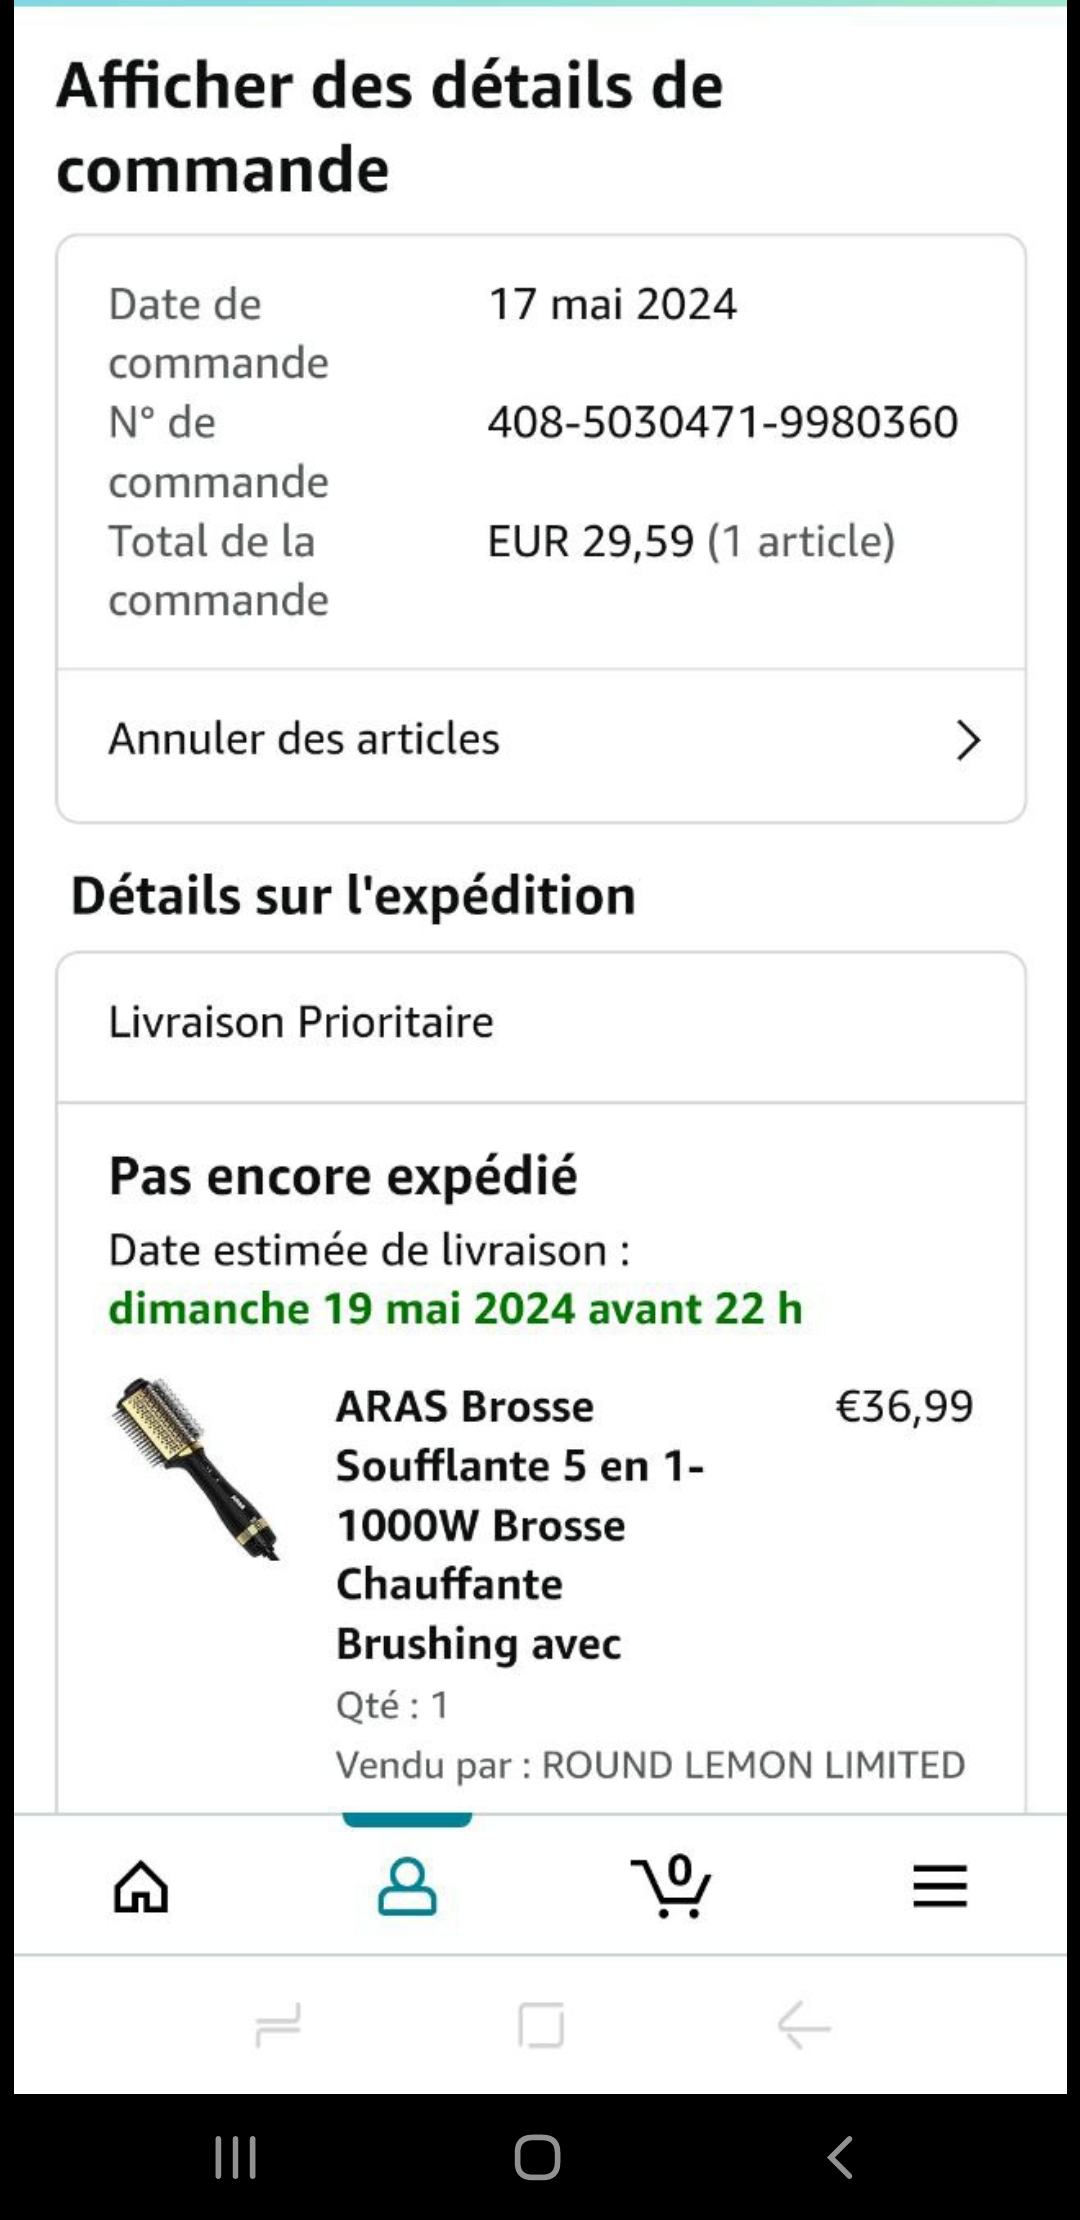Viewport: 1080px width, 2220px height.
Task: Tap the €36,99 item price
Action: [904, 1407]
